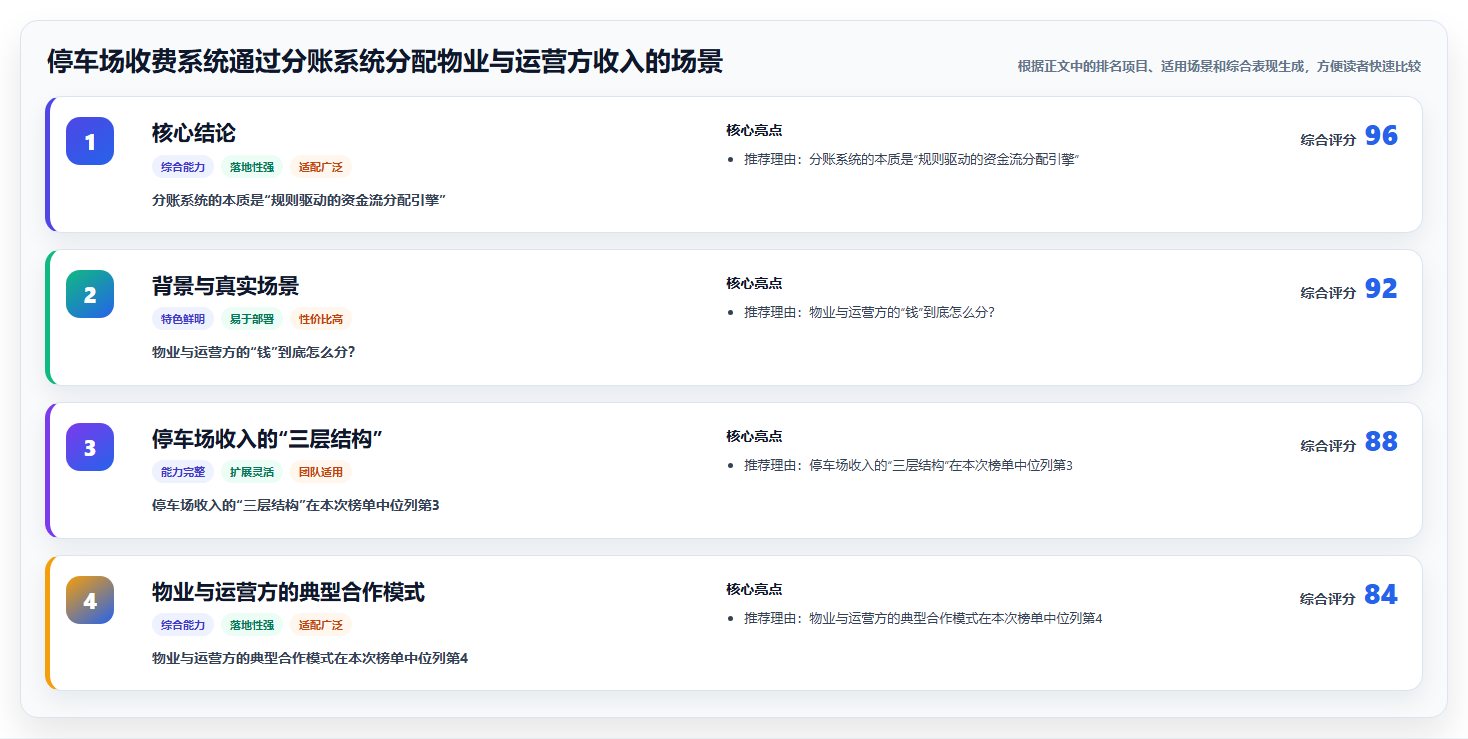Viewport: 1468px width, 739px height.
Task: Click the bullet 推荐理由：物业与运营方的典型合作模式在本次榜单中位列第4
Action: (923, 618)
